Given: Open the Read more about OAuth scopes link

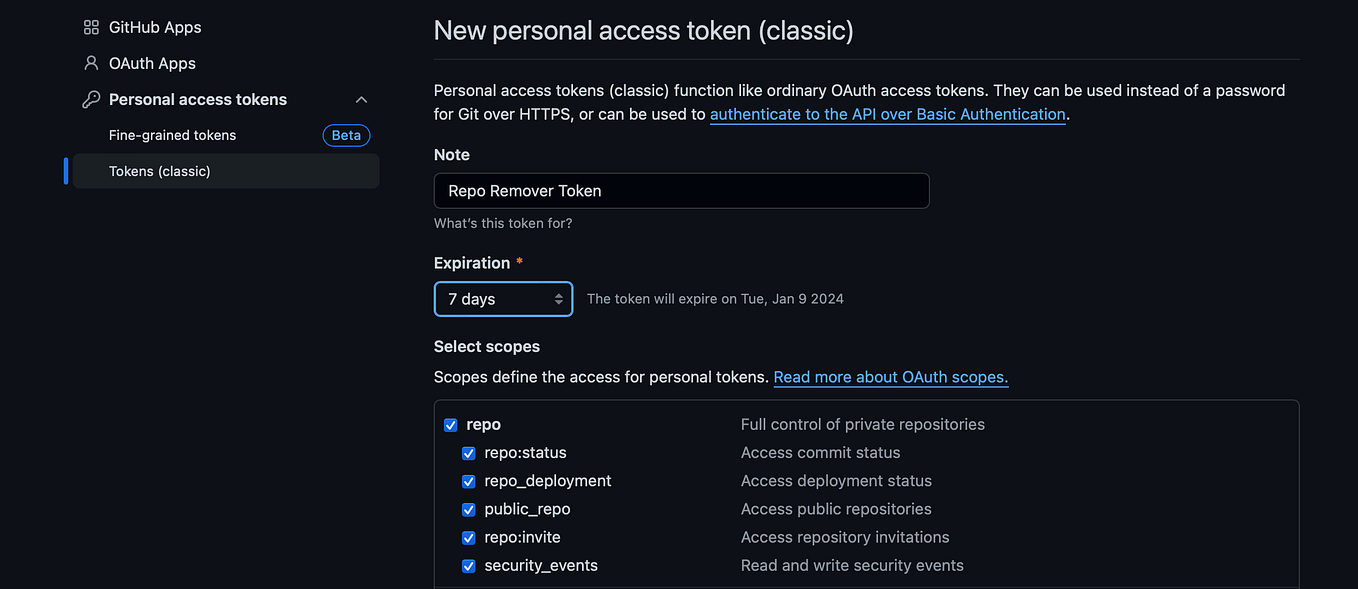Looking at the screenshot, I should tap(891, 377).
